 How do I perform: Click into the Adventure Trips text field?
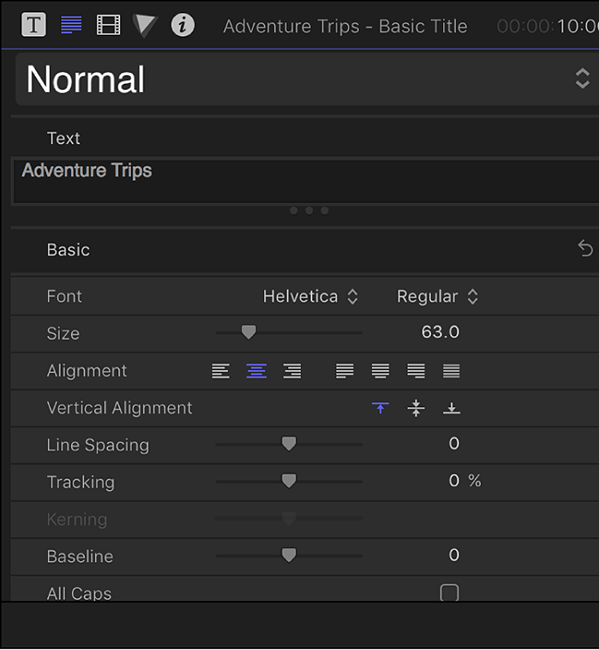click(306, 181)
